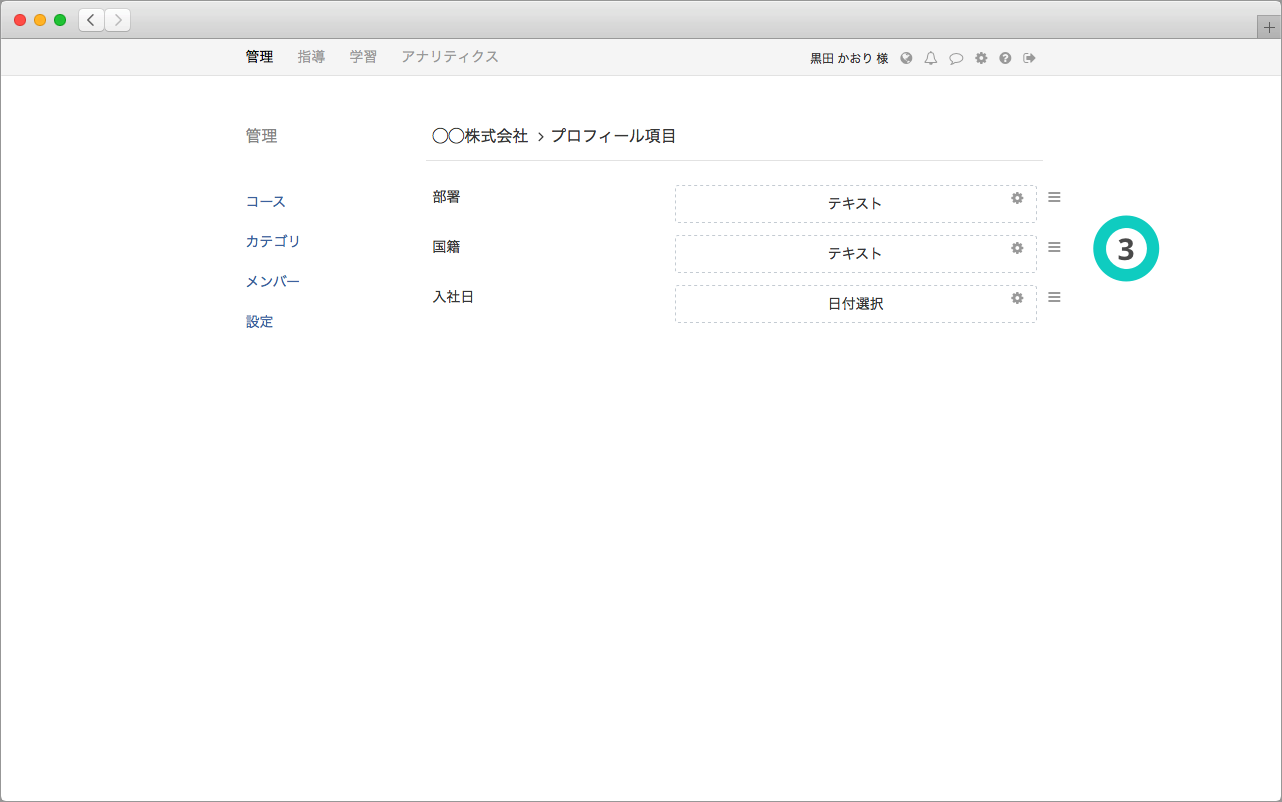Click the logout icon
Viewport: 1282px width, 802px height.
tap(1029, 58)
